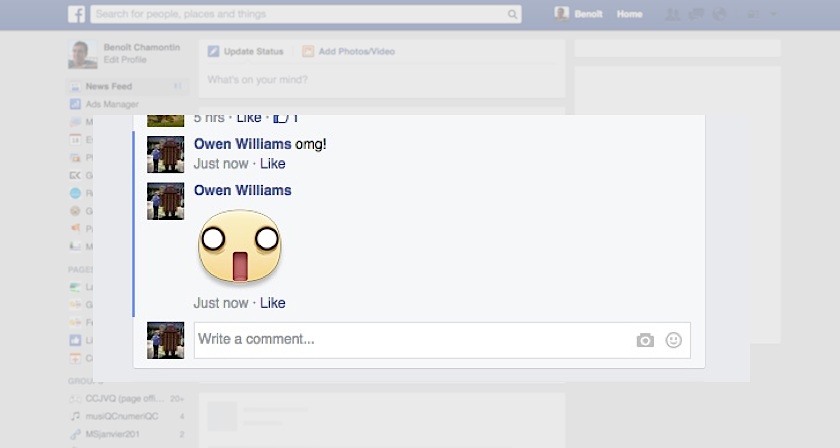Click Update Status pencil icon
840x448 pixels.
pyautogui.click(x=213, y=51)
